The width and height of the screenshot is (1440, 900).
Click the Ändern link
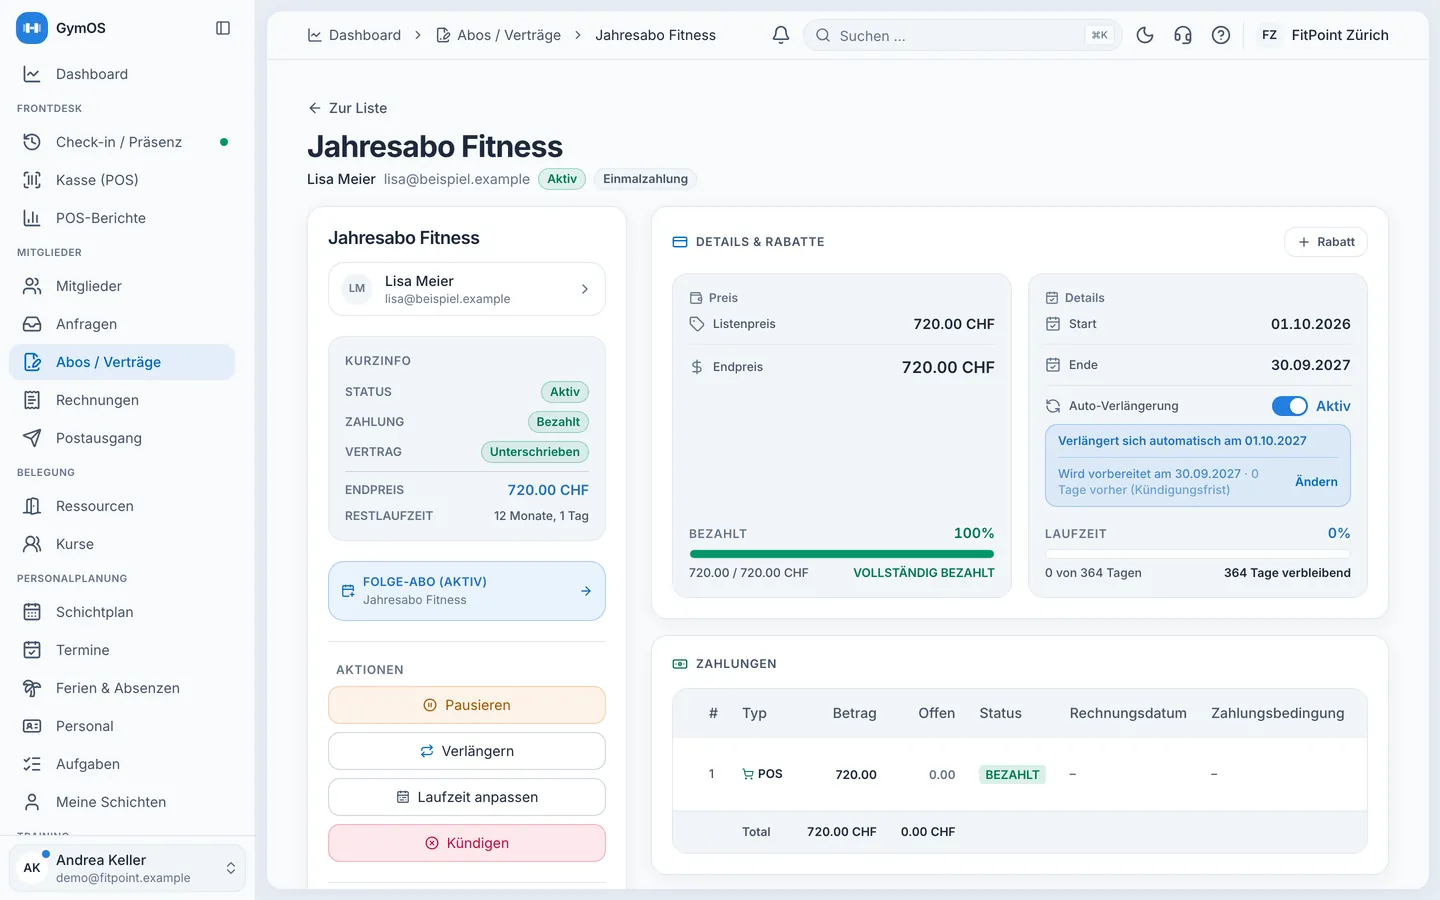(1316, 482)
